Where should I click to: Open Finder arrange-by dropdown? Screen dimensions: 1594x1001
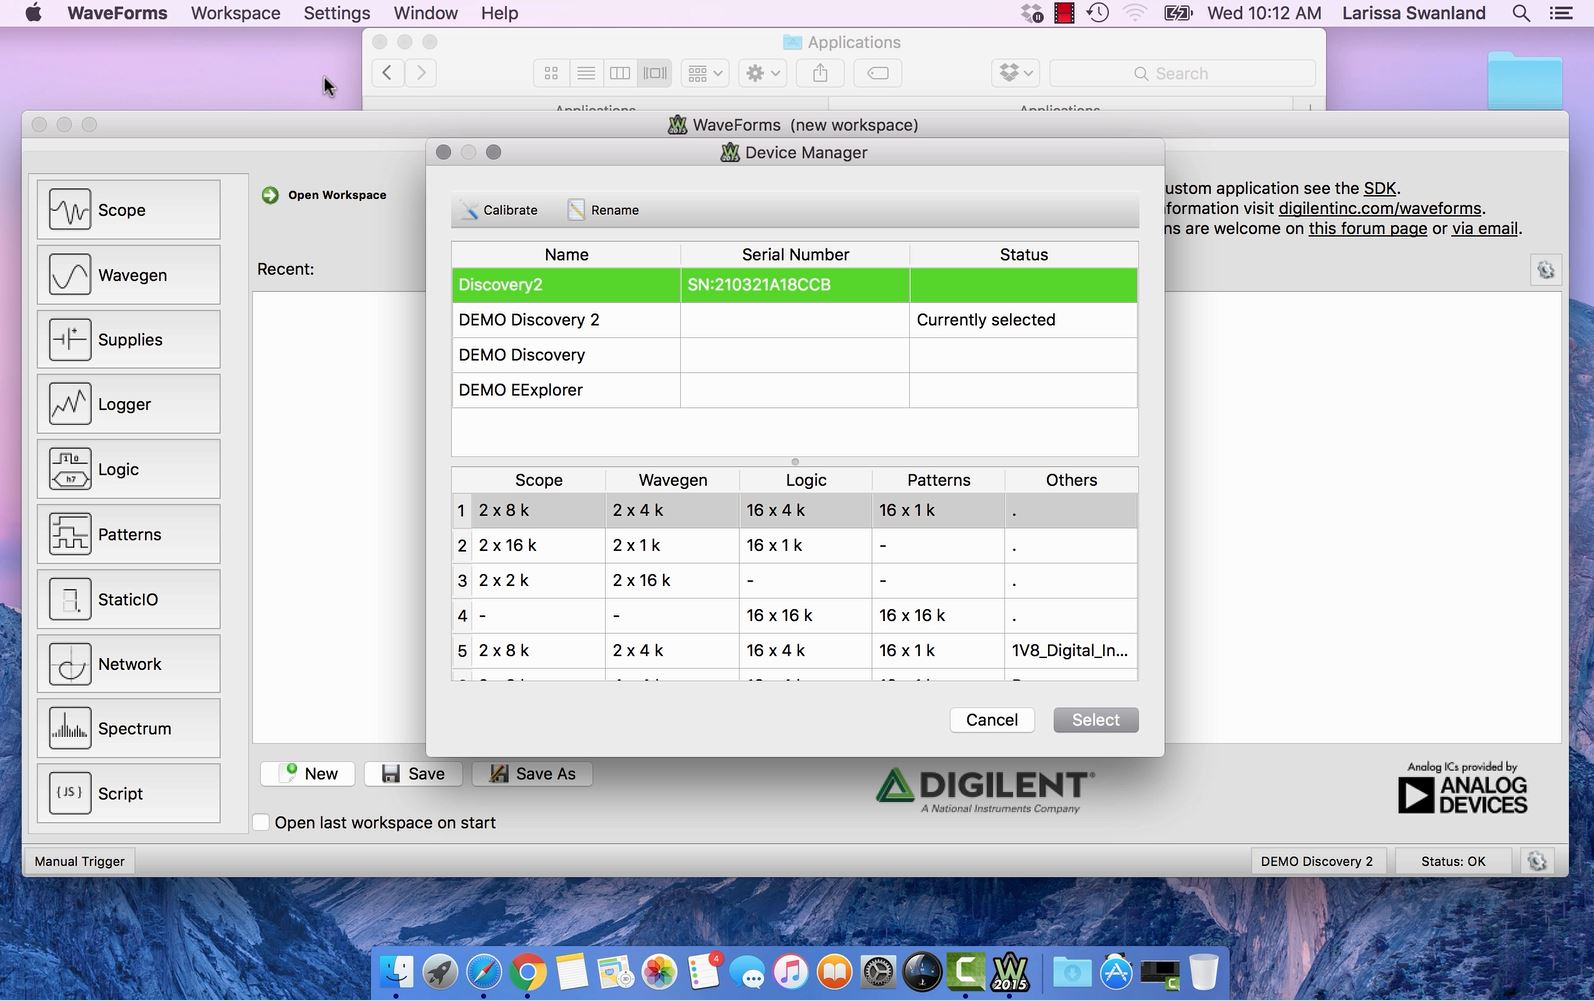pyautogui.click(x=704, y=73)
